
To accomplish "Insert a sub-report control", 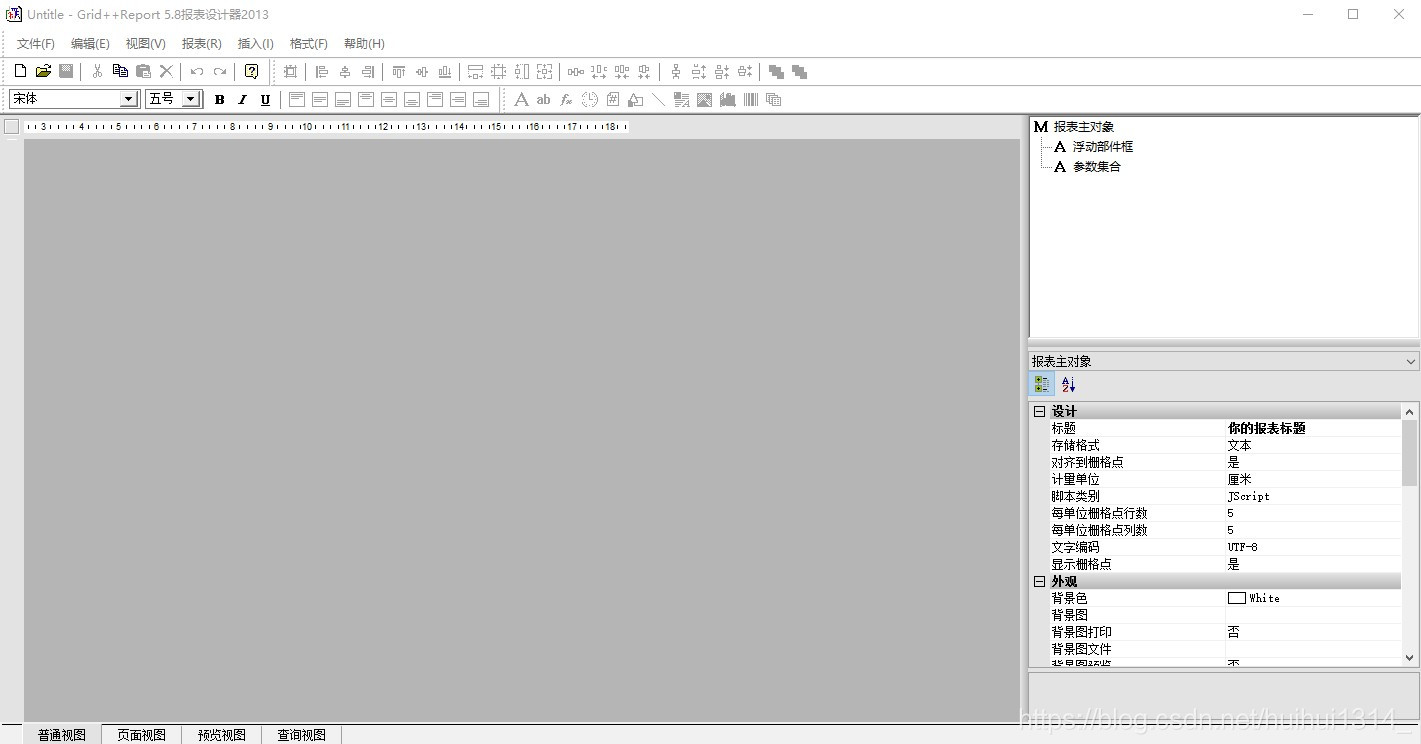I will (773, 99).
